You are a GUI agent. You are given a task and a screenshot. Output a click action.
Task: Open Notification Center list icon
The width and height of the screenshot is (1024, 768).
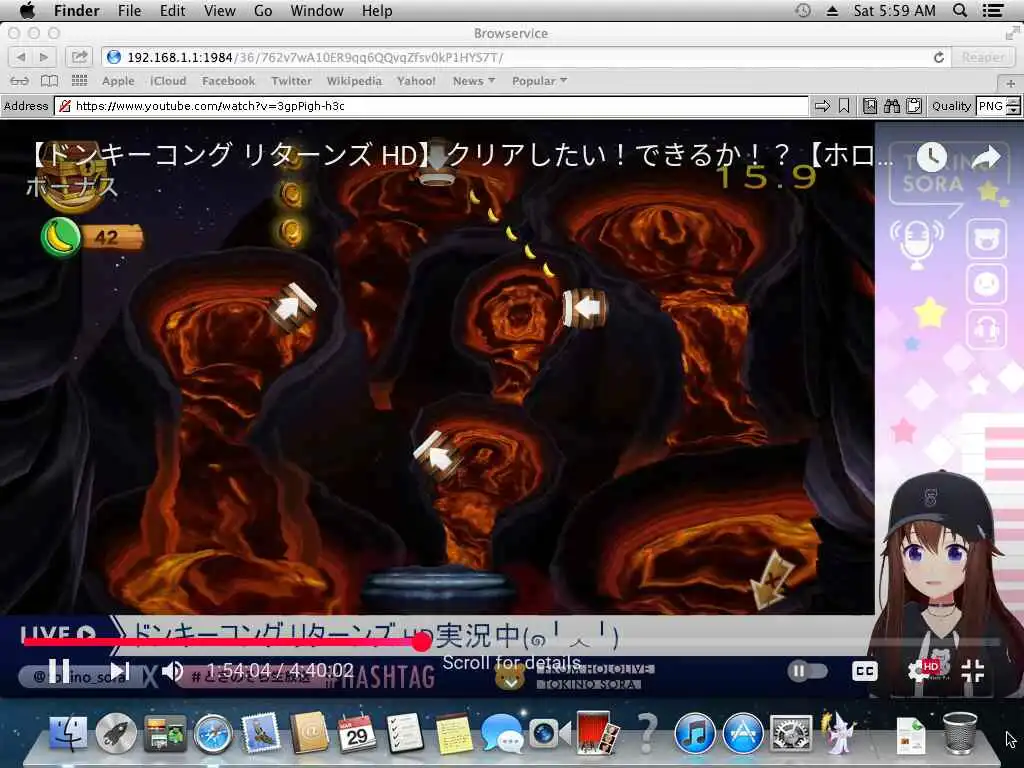(x=993, y=10)
